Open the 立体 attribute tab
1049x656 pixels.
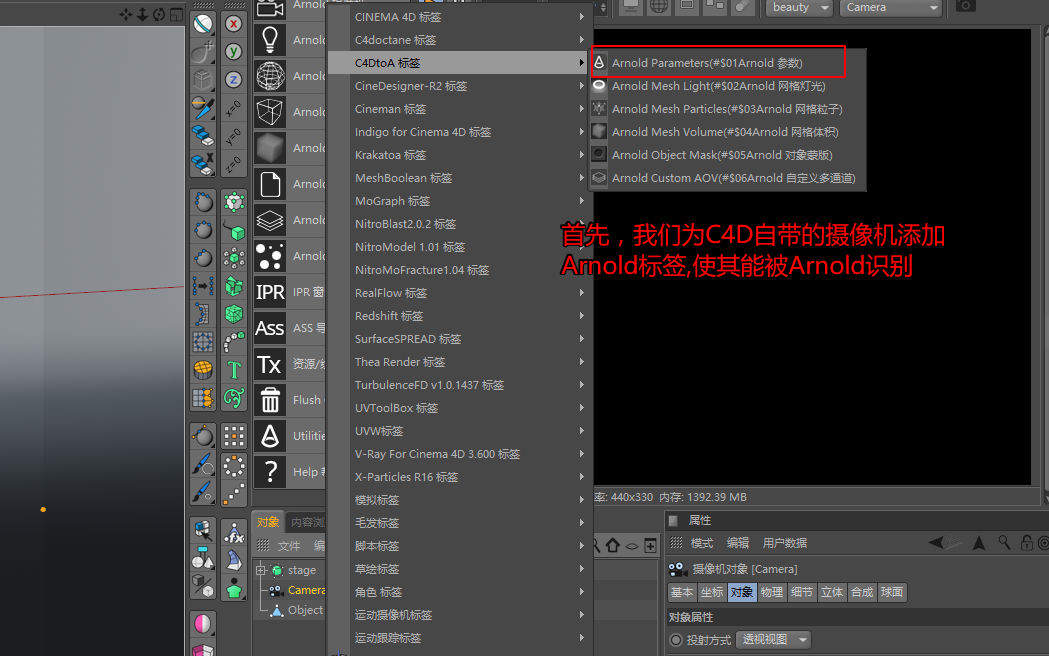click(832, 592)
